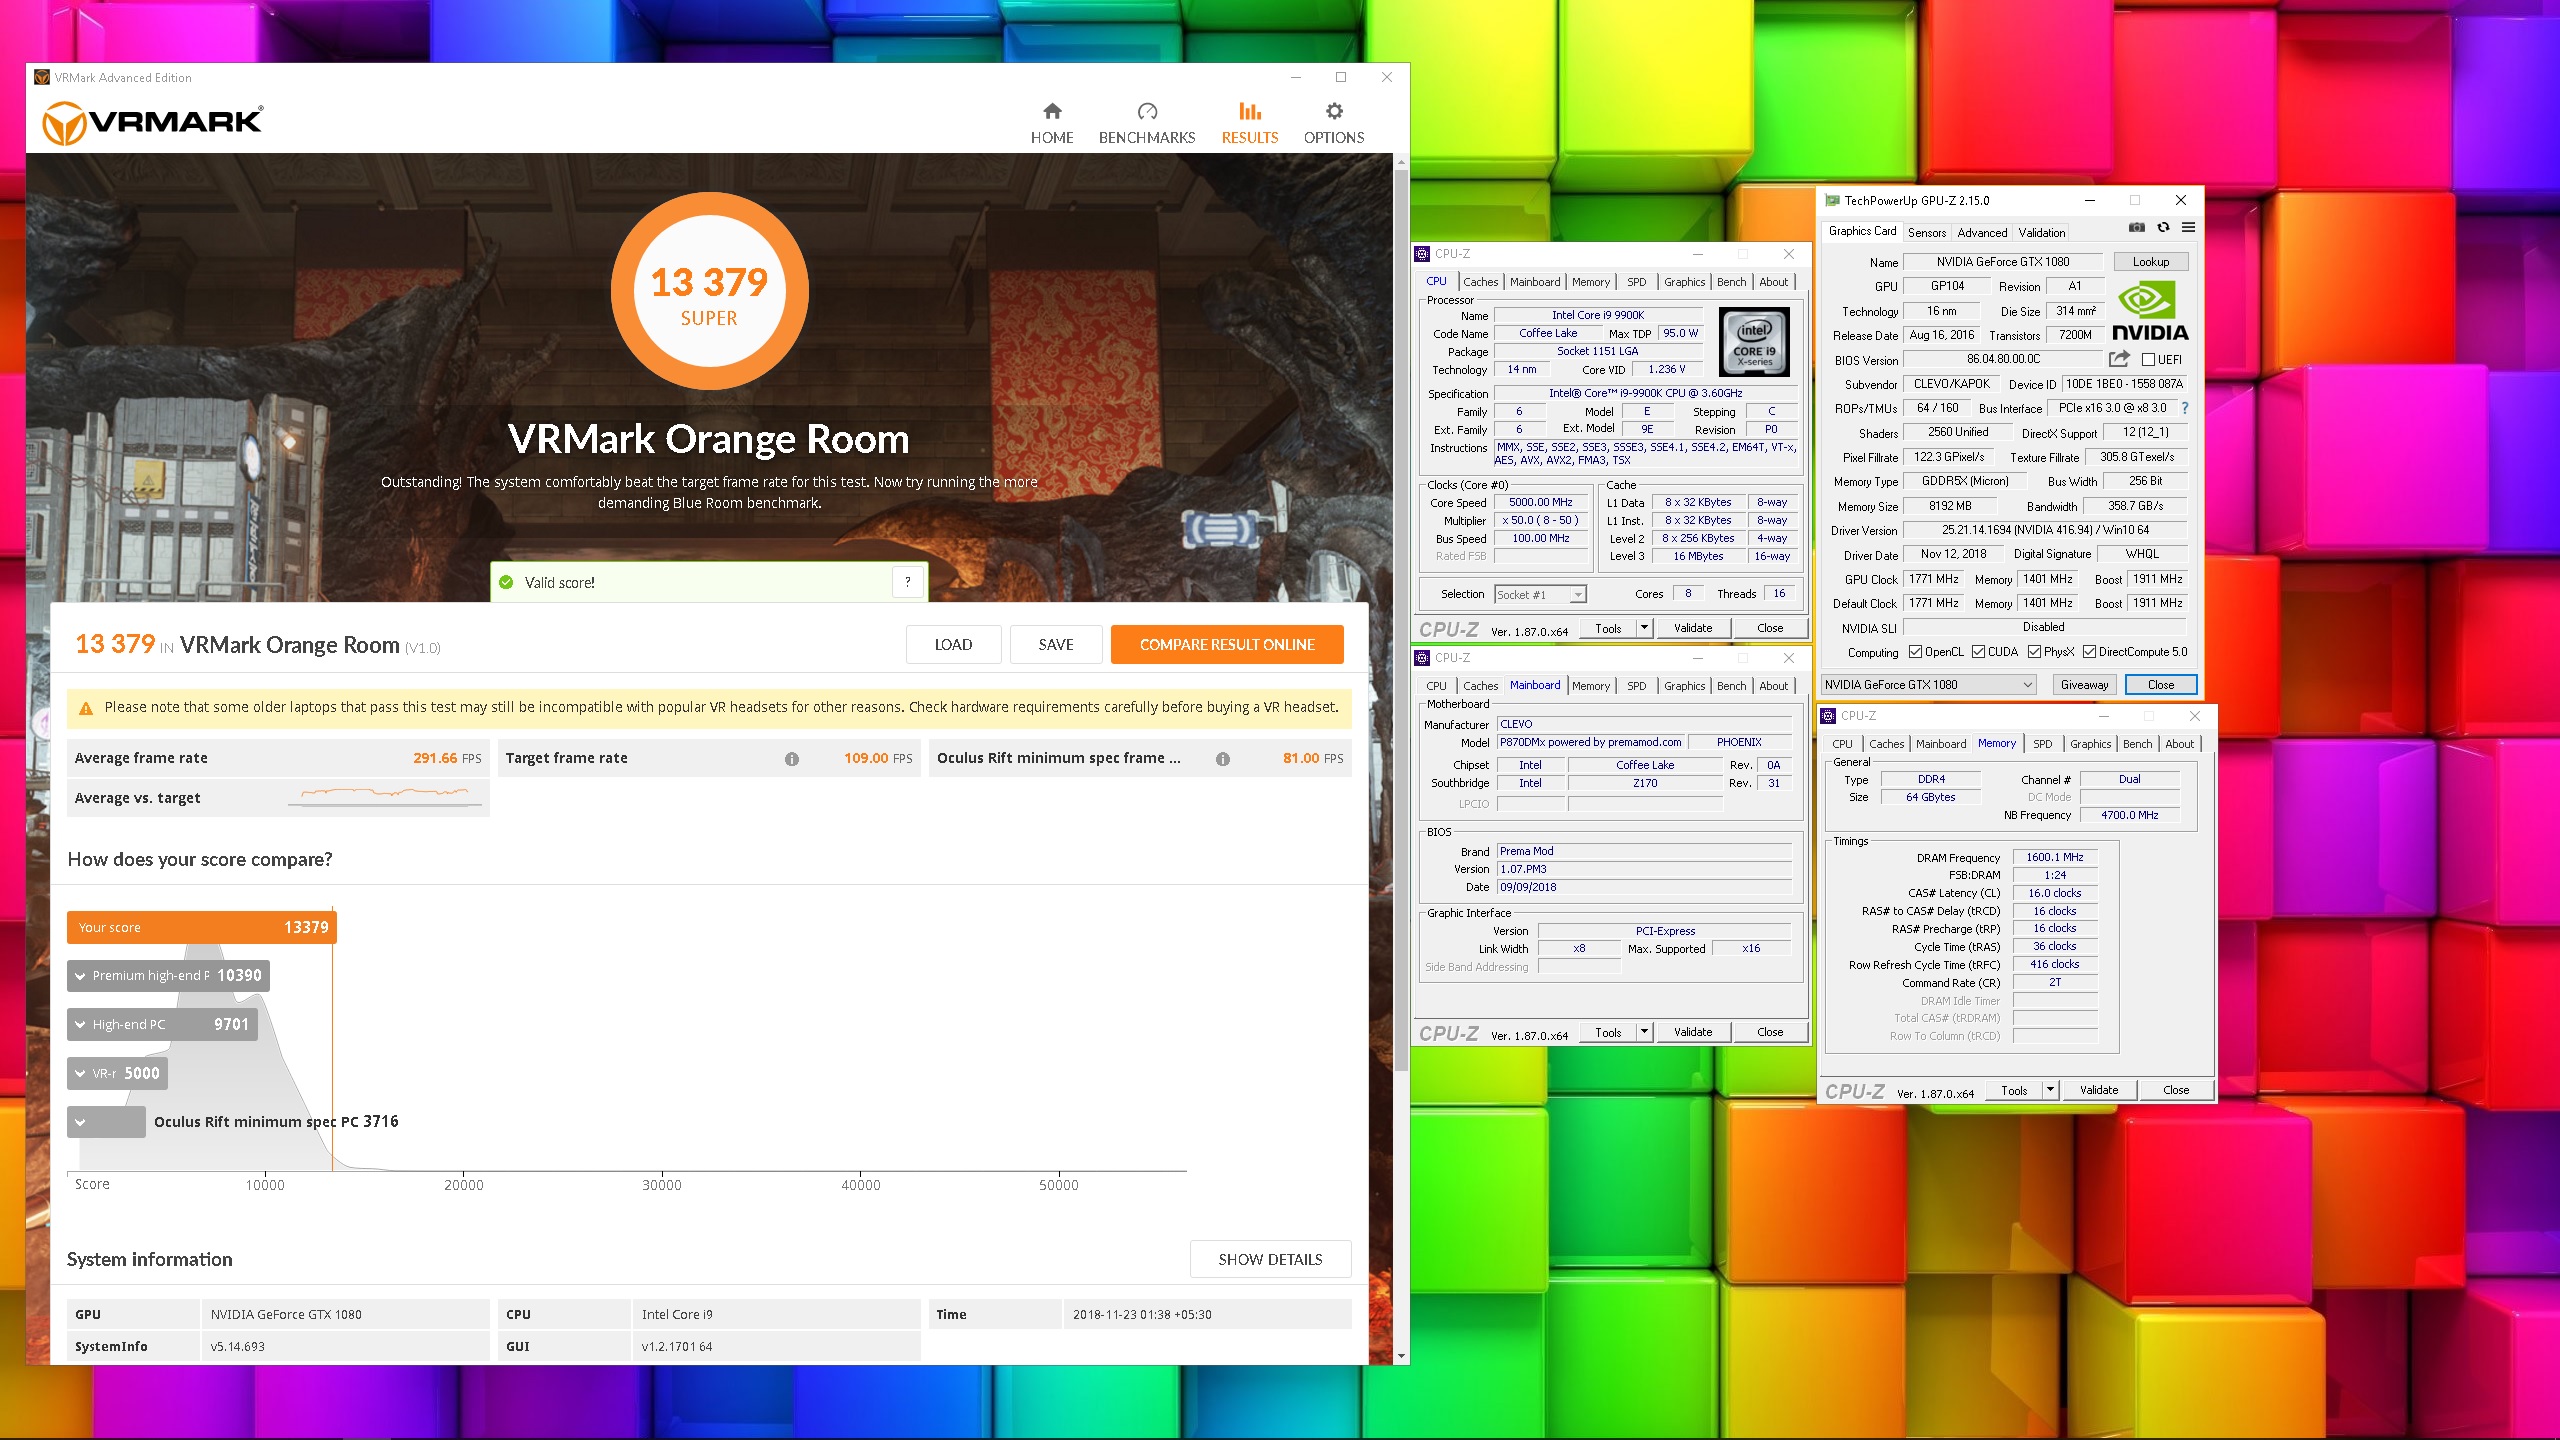Viewport: 2560px width, 1440px height.
Task: Click info icon beside Oculus Rift minimum spec frame
Action: [x=1222, y=759]
